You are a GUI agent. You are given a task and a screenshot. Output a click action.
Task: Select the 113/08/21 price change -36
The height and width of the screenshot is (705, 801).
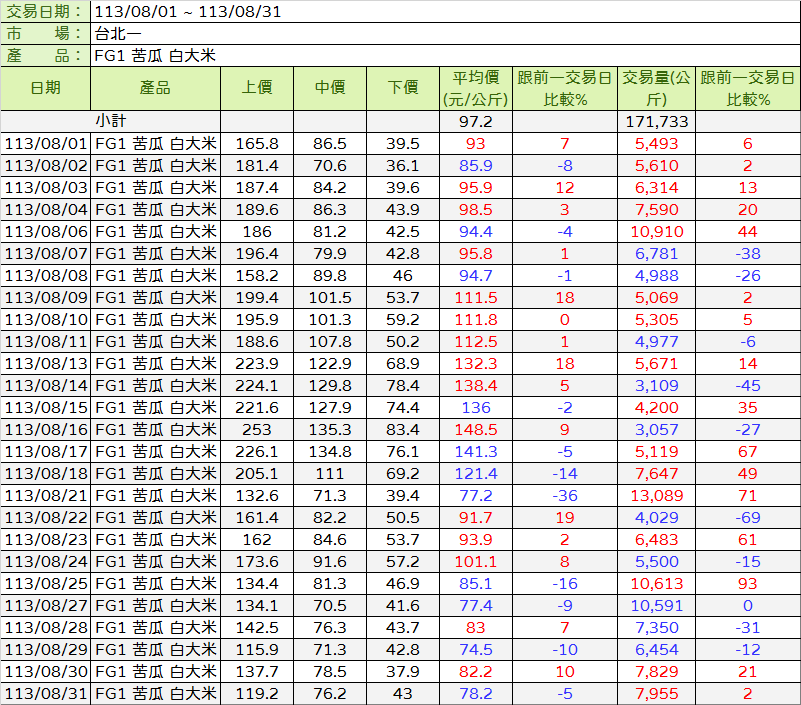[565, 495]
